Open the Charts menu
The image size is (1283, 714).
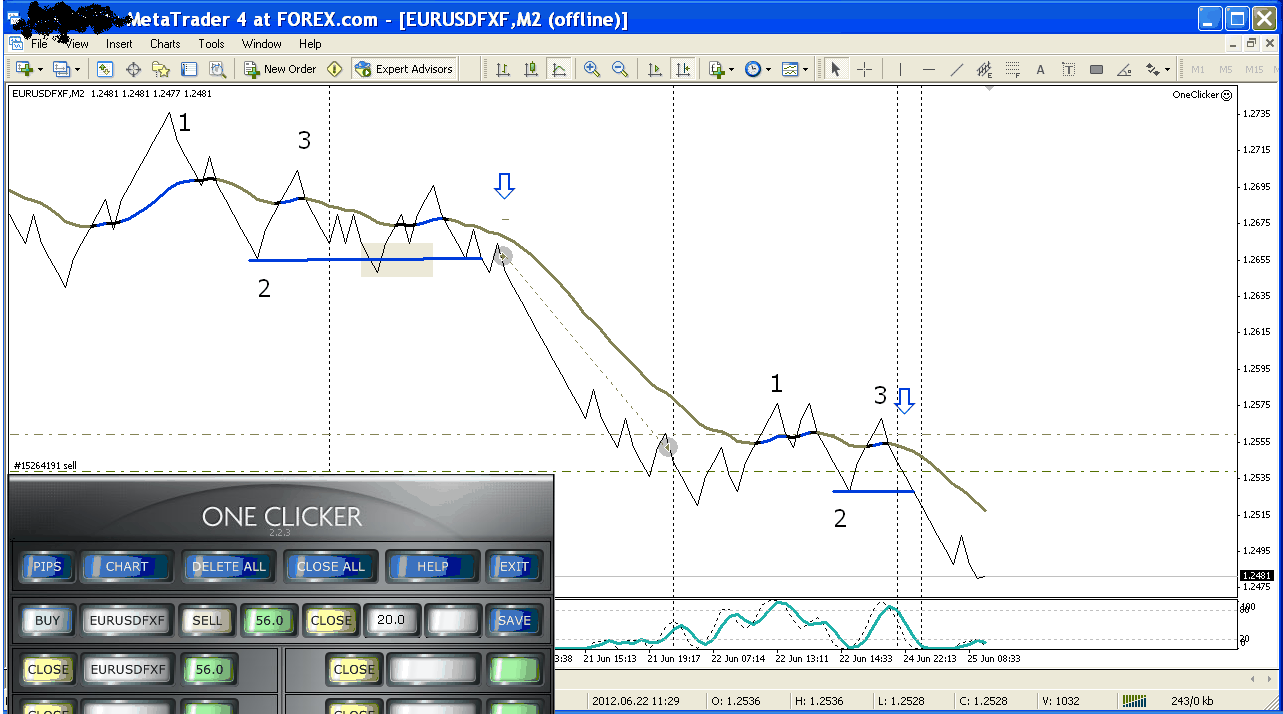coord(165,44)
